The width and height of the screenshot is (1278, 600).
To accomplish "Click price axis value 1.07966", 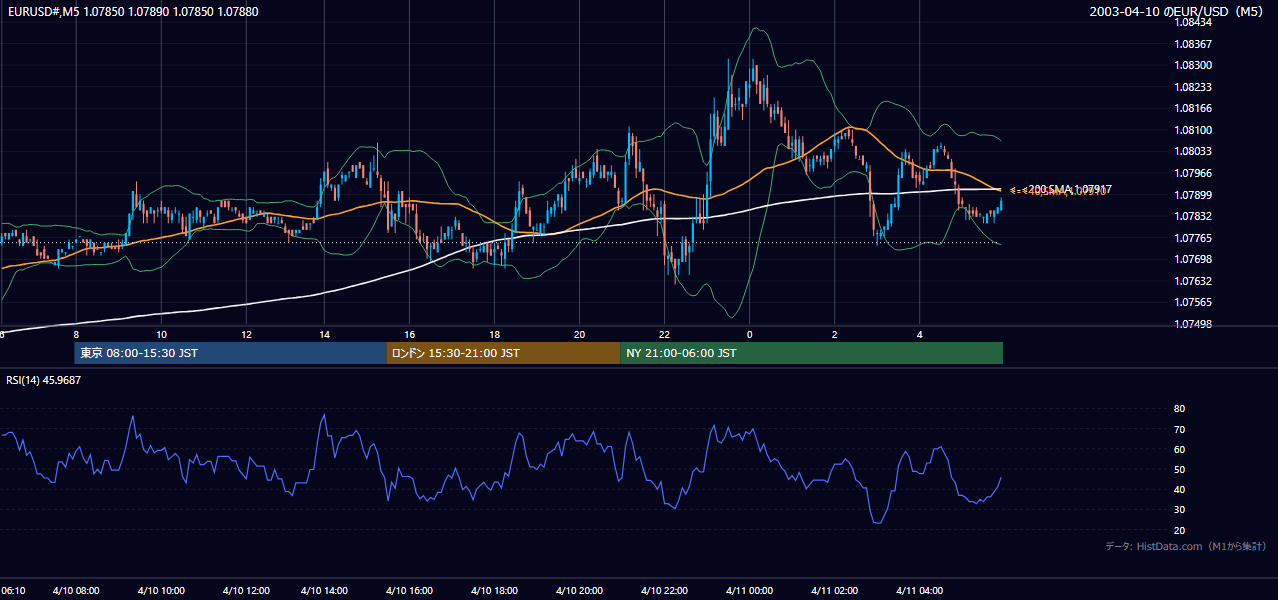I will pos(1192,173).
